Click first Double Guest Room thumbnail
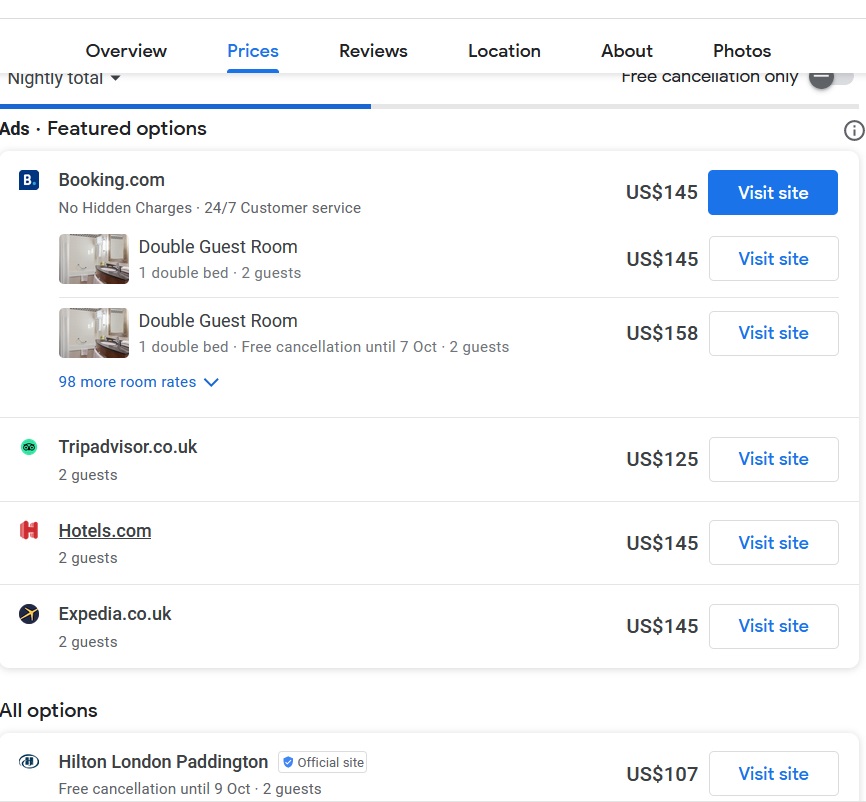The image size is (866, 802). coord(94,259)
